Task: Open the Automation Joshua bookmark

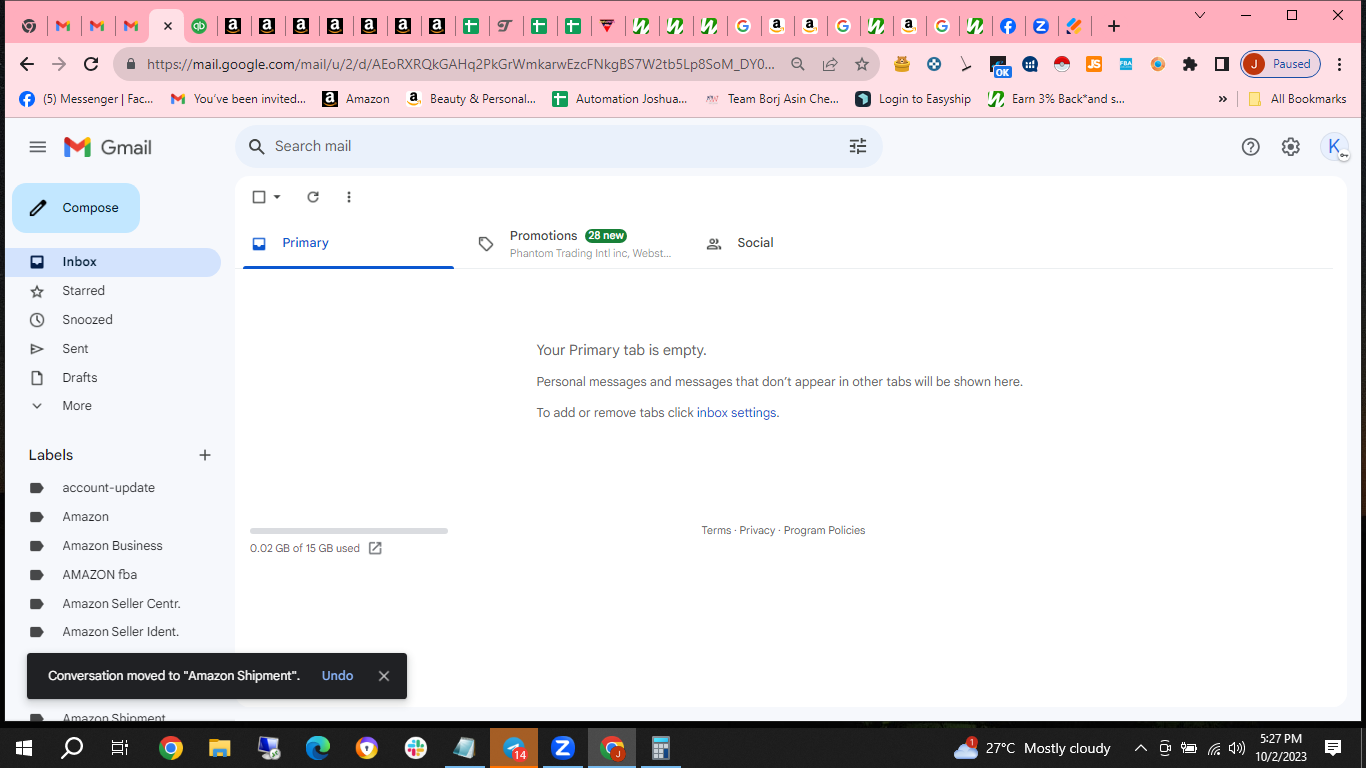Action: click(619, 99)
